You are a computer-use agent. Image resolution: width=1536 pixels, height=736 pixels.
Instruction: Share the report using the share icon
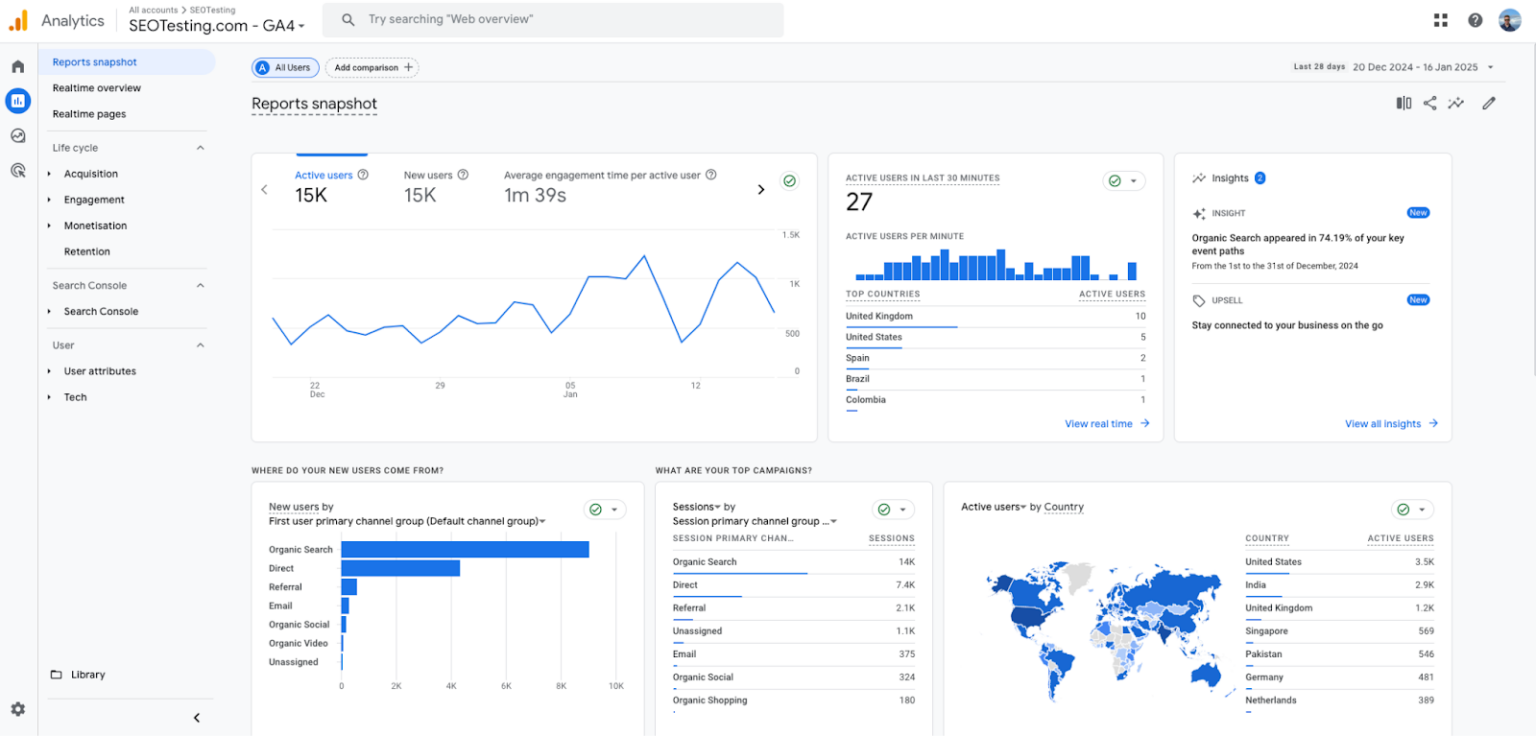(1429, 102)
